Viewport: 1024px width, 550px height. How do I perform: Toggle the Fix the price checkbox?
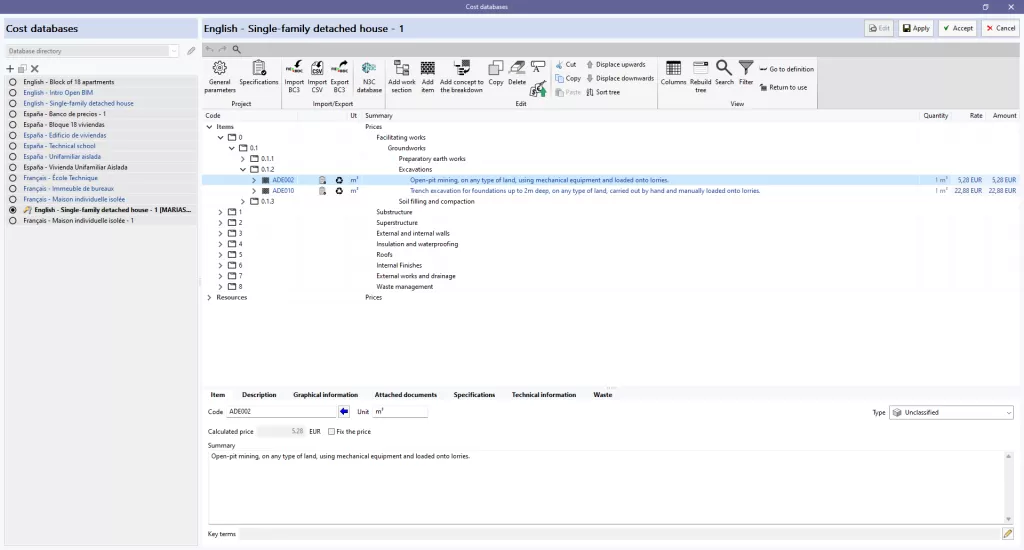click(331, 432)
